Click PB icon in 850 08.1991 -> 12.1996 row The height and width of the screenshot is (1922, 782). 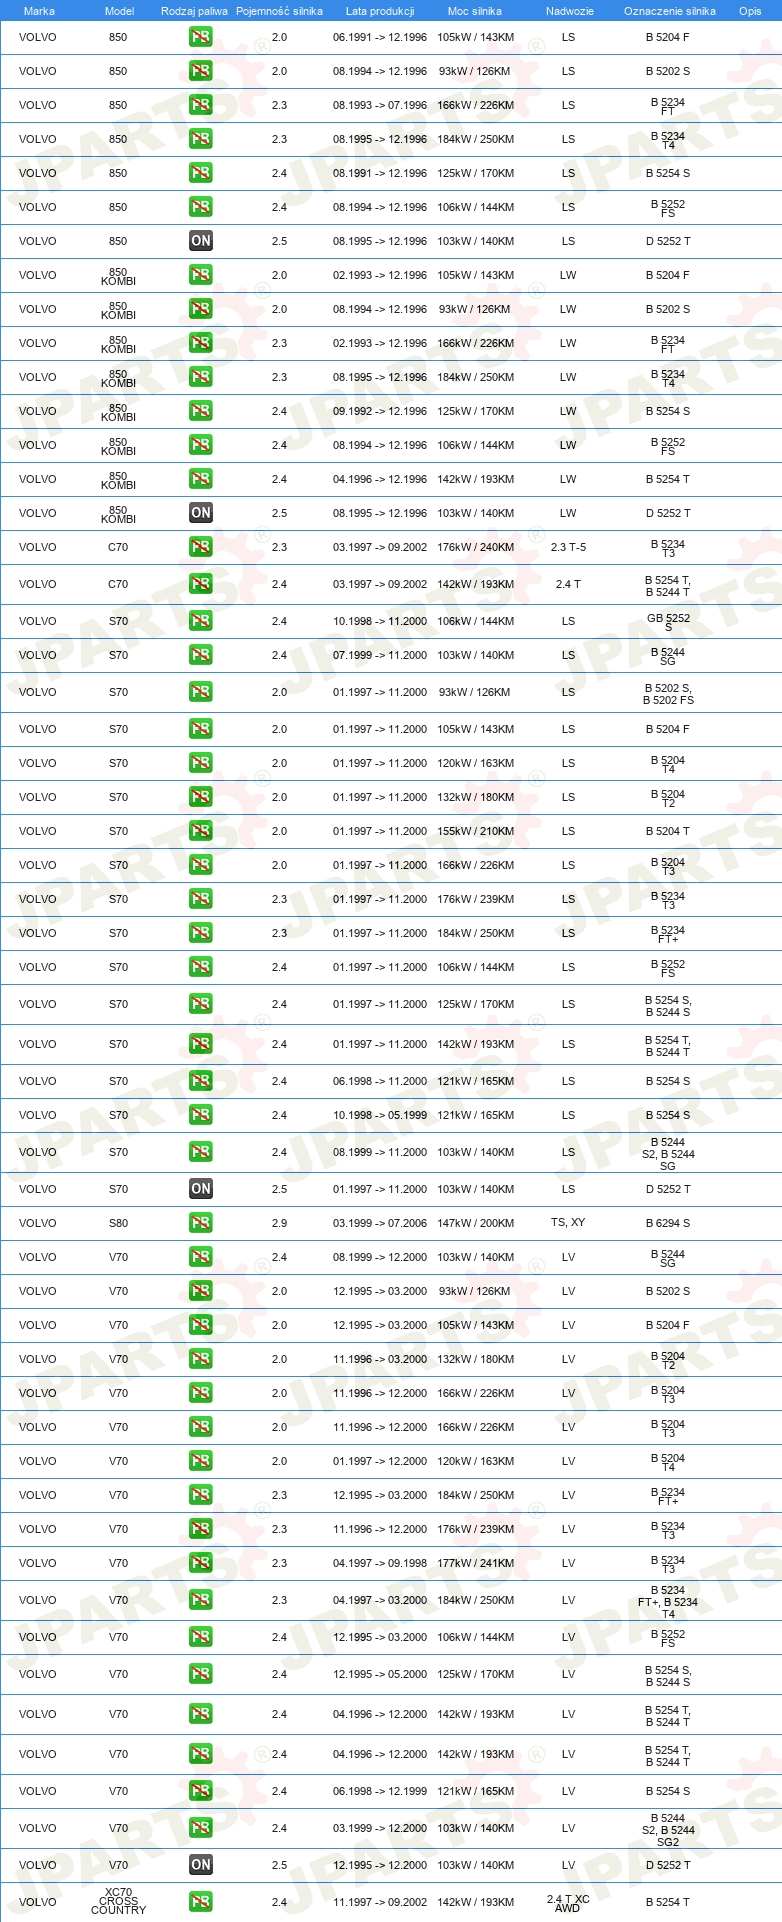[201, 173]
